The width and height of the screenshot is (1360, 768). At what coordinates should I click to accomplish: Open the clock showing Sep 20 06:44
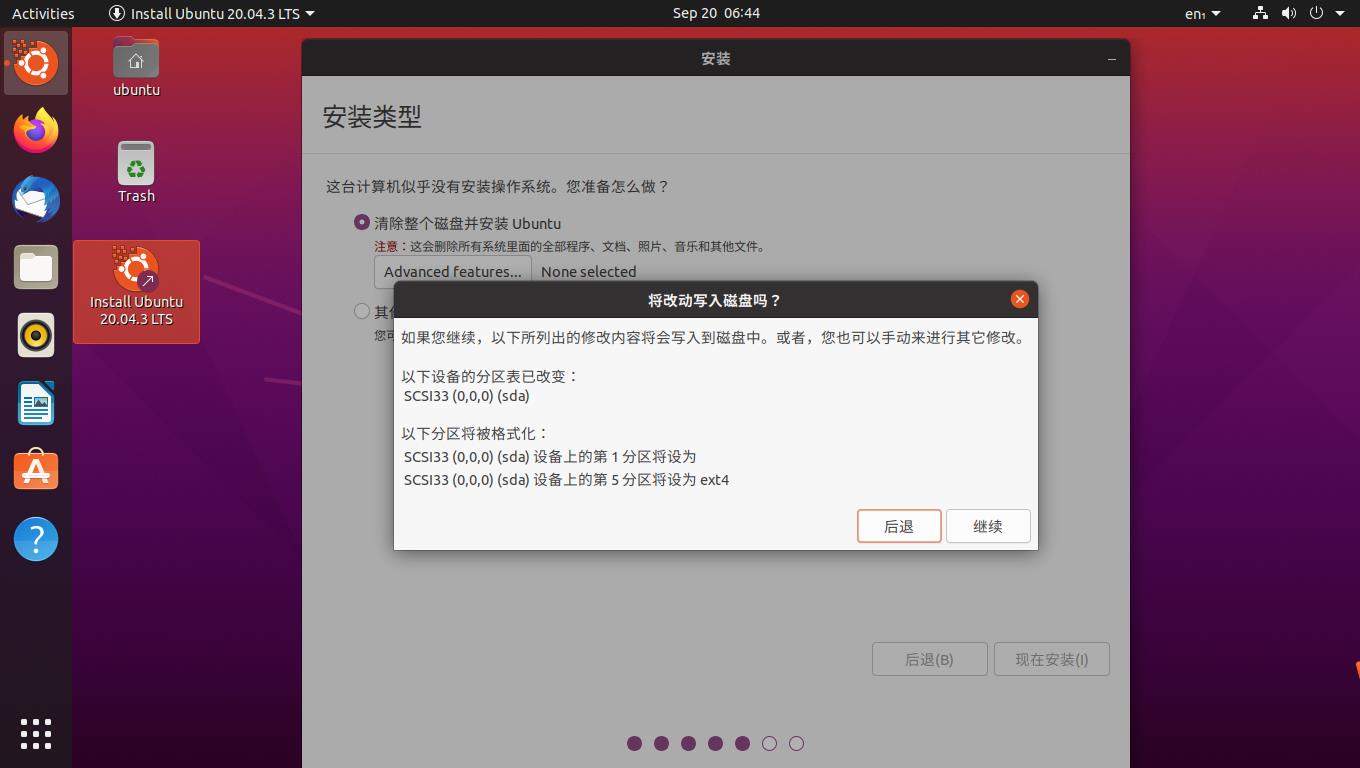[716, 13]
